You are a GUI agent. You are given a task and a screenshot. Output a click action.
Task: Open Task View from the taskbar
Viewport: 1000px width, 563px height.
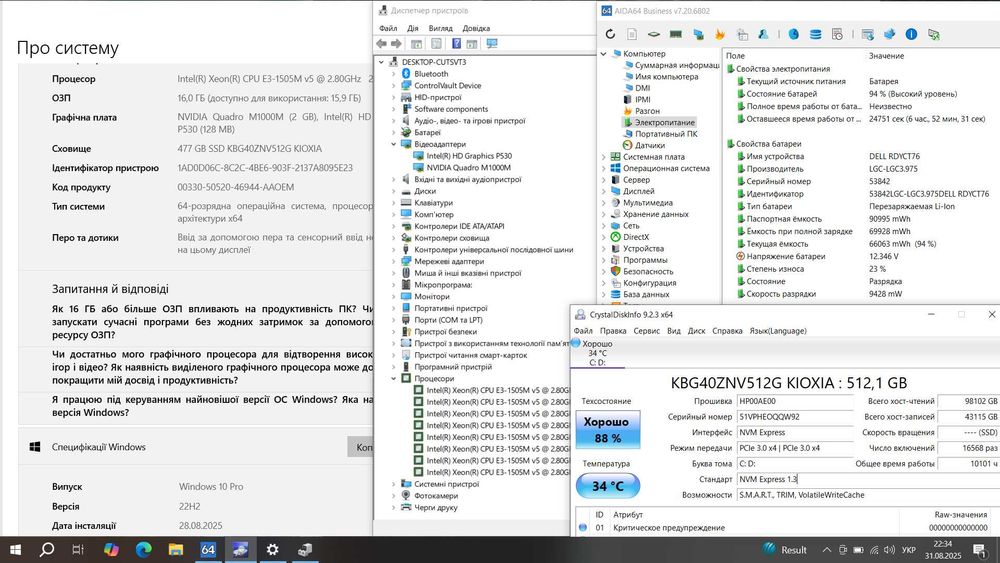(x=78, y=550)
